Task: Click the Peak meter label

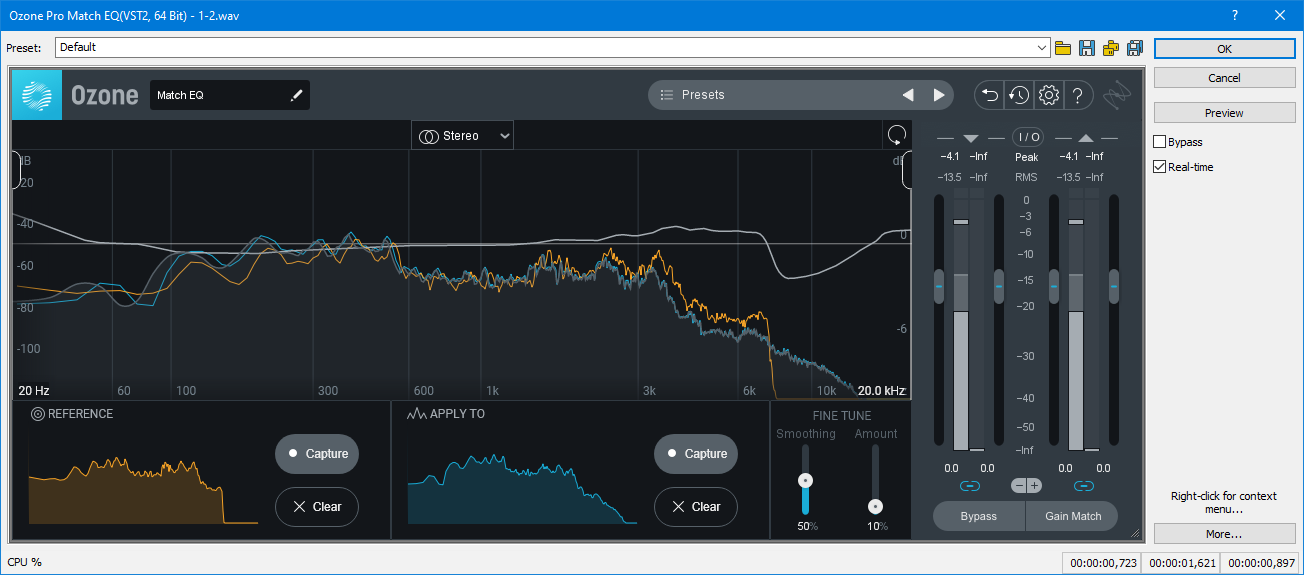Action: (1027, 158)
